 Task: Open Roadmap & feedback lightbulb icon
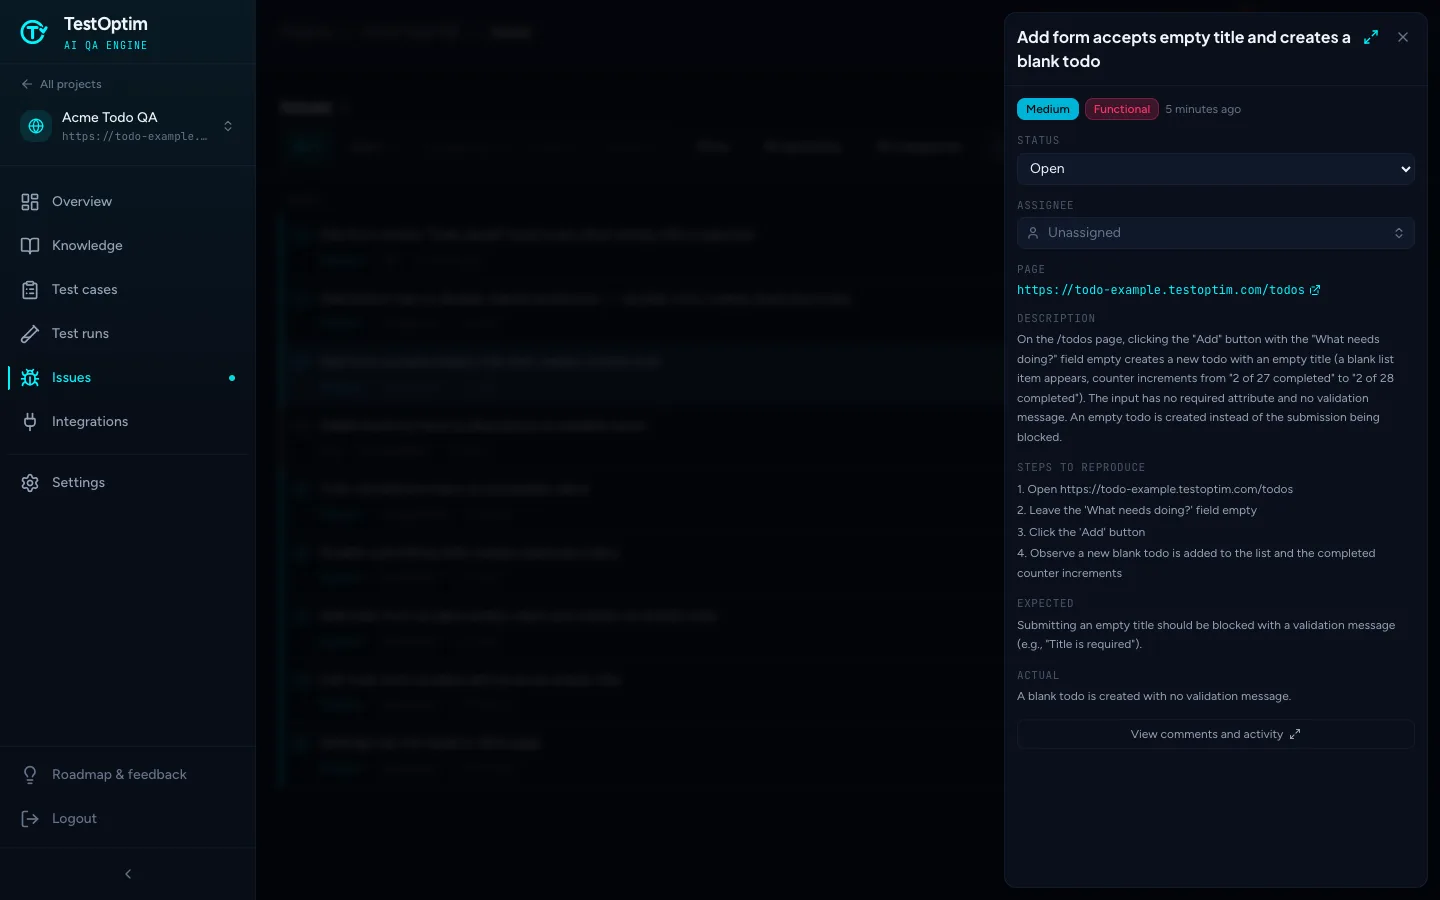30,774
